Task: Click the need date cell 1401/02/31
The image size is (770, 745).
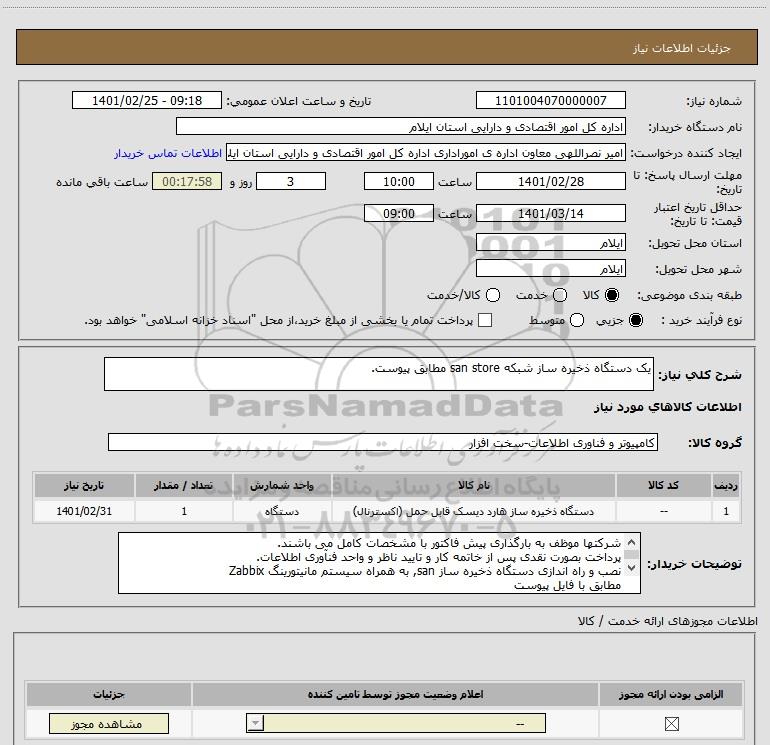Action: click(84, 511)
